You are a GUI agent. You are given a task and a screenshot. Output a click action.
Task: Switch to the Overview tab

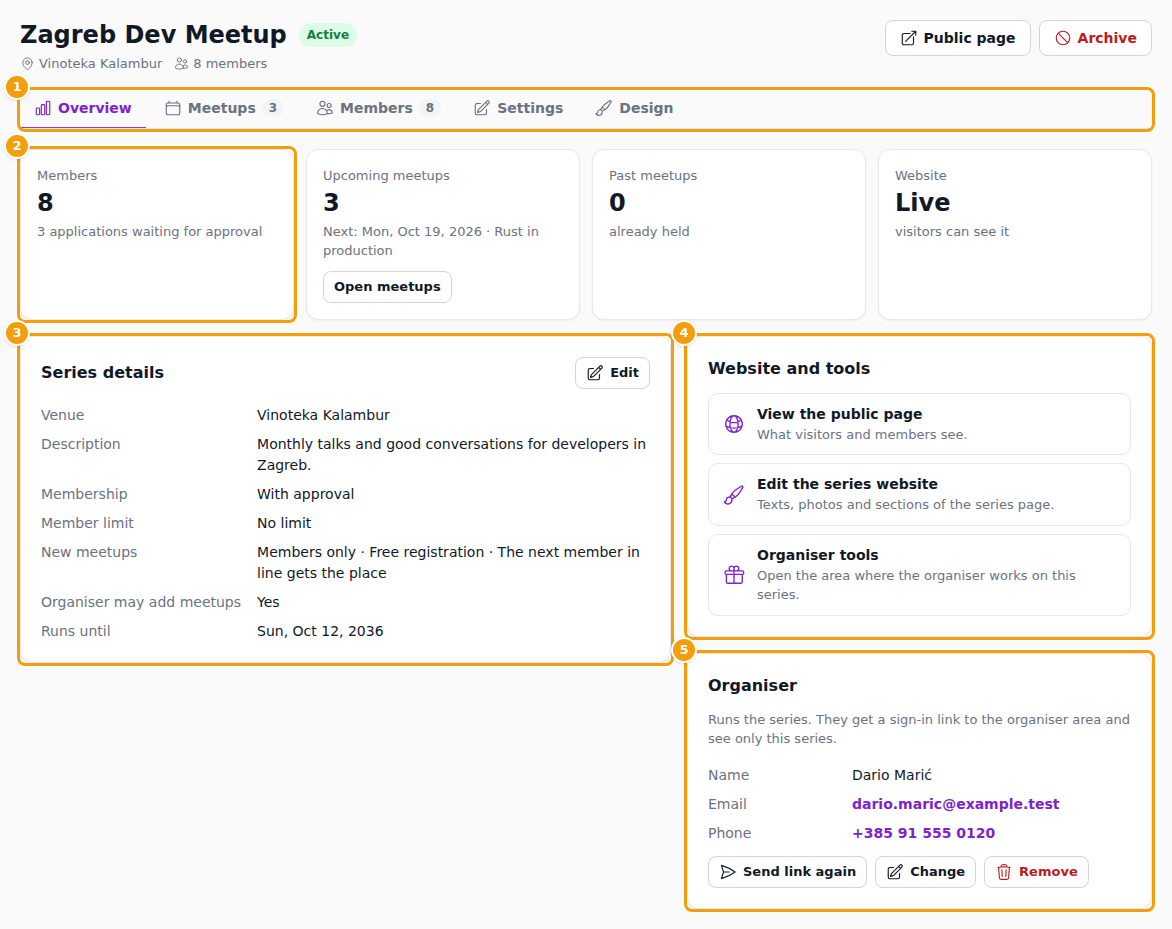point(83,108)
